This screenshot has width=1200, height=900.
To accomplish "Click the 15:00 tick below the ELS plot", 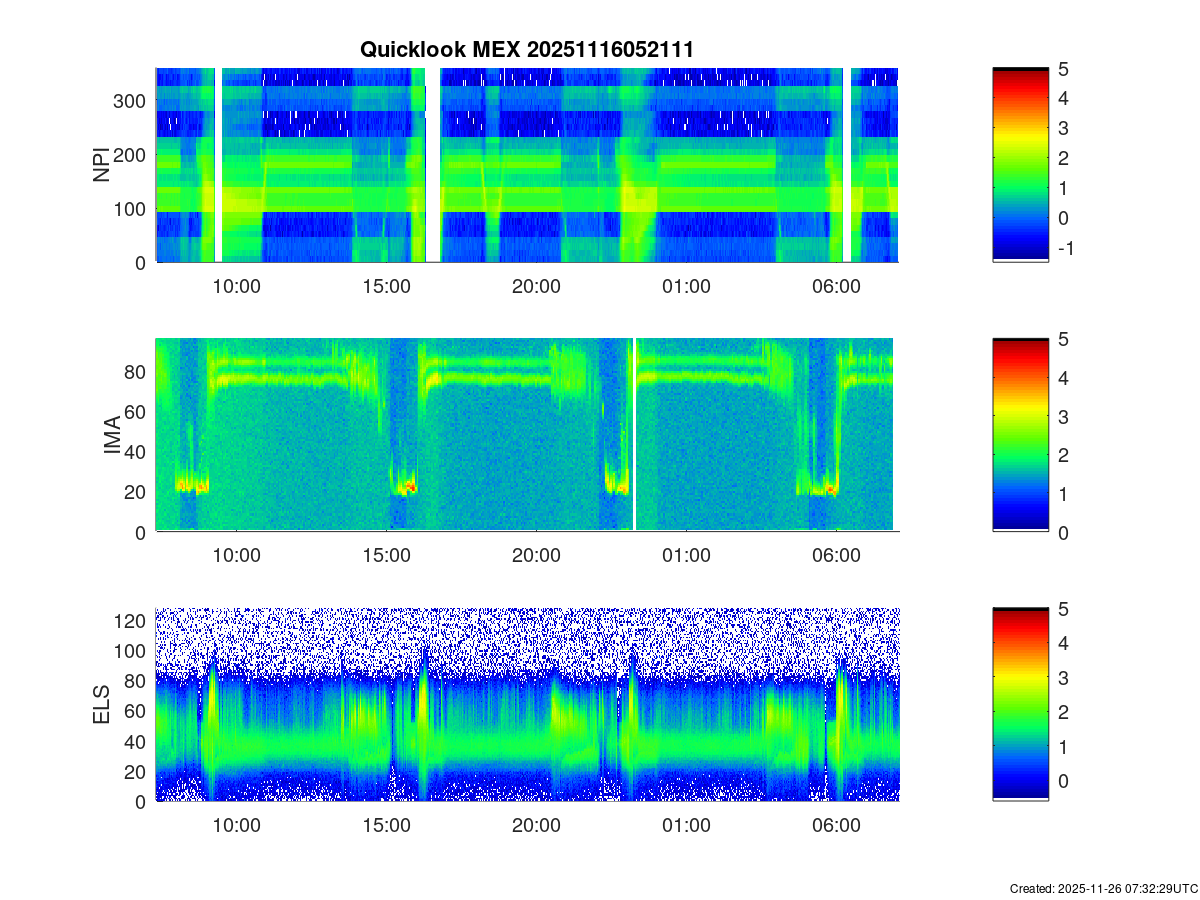I will point(387,826).
